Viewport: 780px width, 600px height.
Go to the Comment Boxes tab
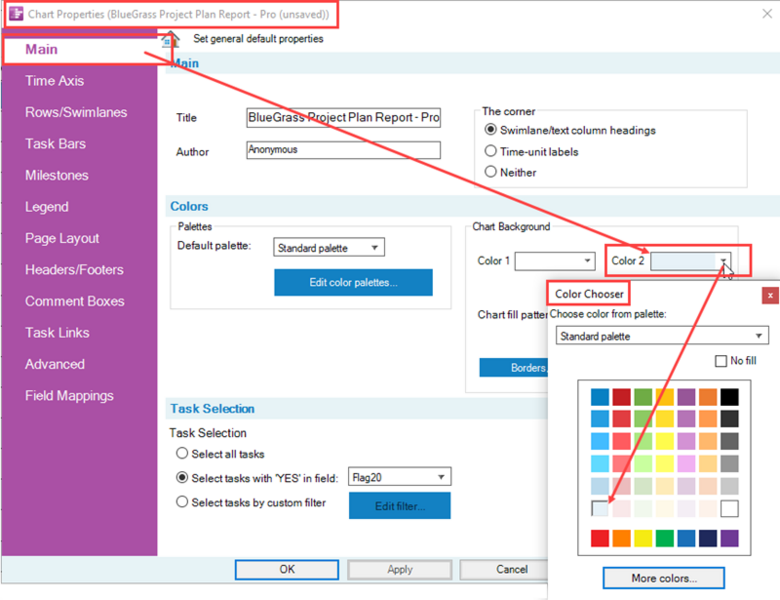(x=75, y=301)
